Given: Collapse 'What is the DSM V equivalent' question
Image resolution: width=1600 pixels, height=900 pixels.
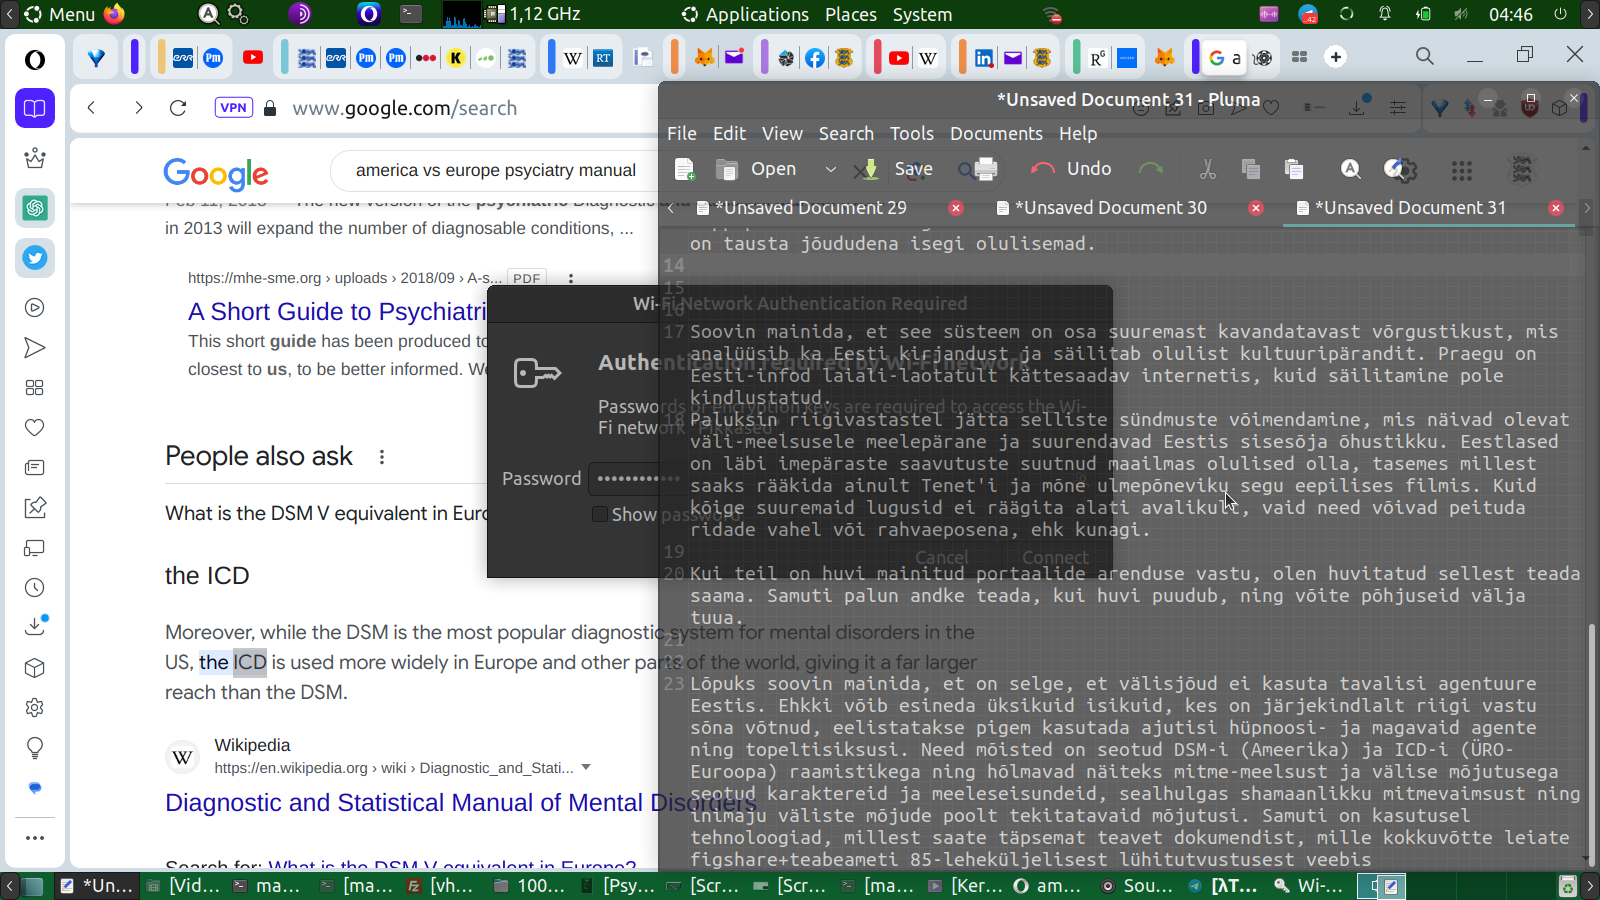Looking at the screenshot, I should pos(327,514).
